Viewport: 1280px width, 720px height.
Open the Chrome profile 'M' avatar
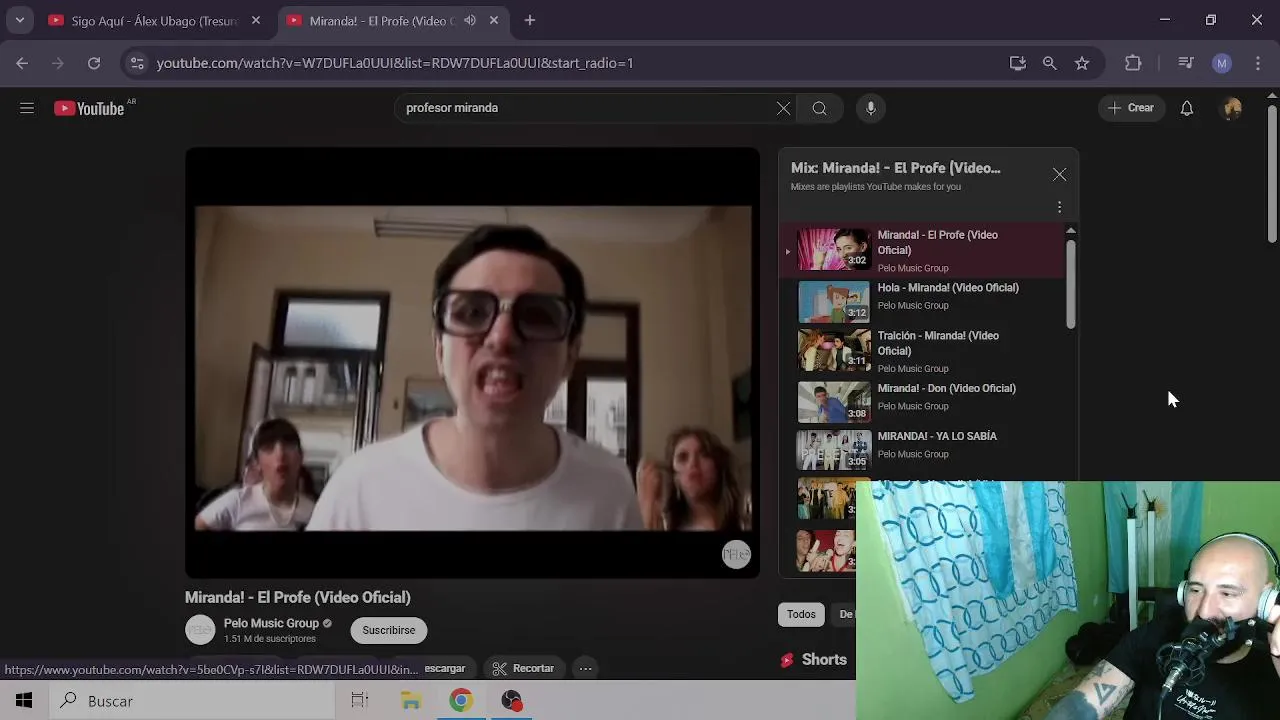click(1221, 63)
